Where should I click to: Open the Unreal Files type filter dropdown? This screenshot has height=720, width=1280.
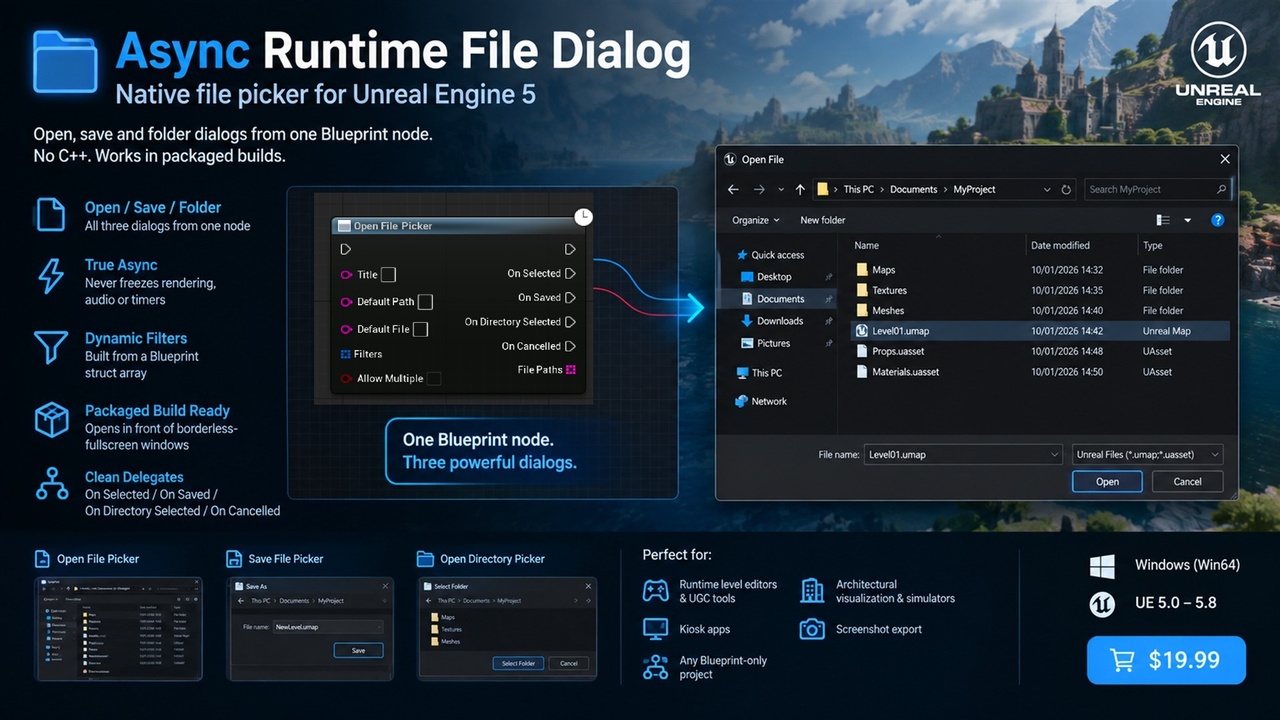pyautogui.click(x=1147, y=454)
